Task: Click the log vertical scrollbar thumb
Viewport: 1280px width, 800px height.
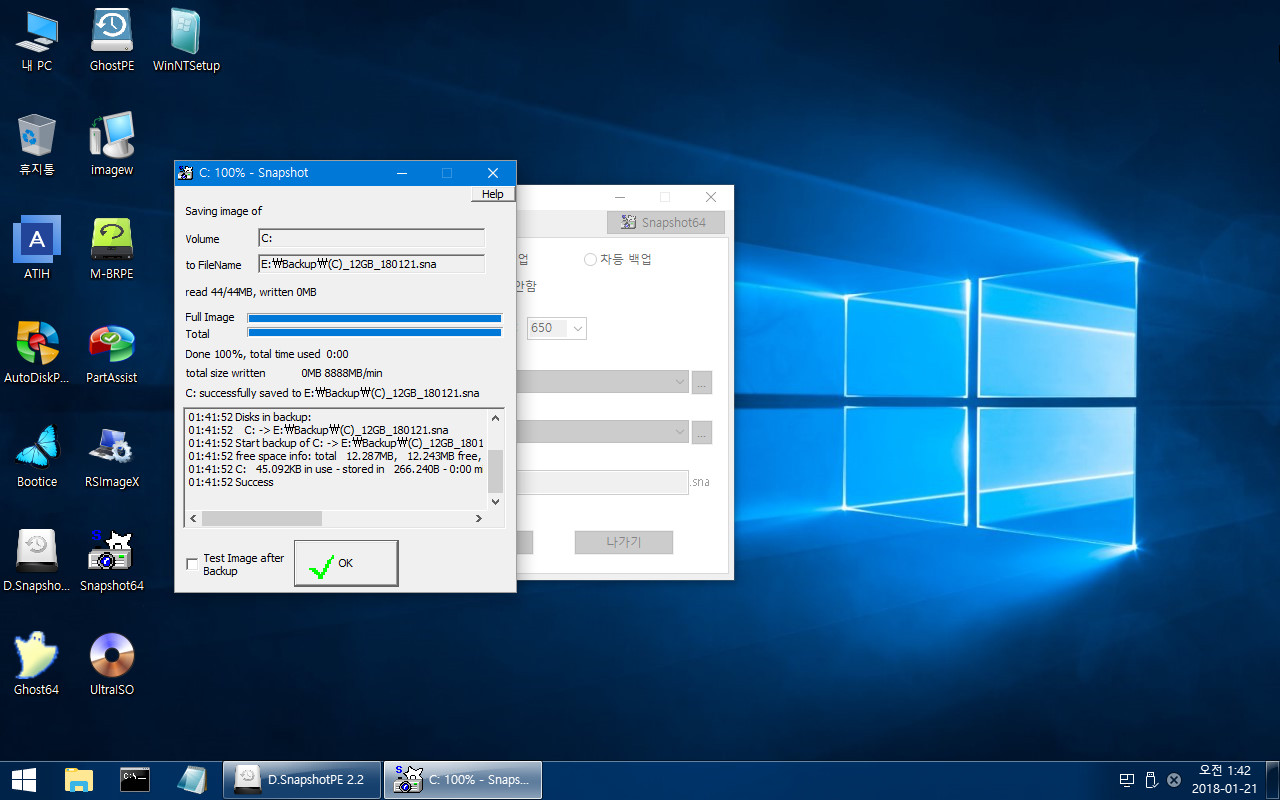Action: [495, 471]
